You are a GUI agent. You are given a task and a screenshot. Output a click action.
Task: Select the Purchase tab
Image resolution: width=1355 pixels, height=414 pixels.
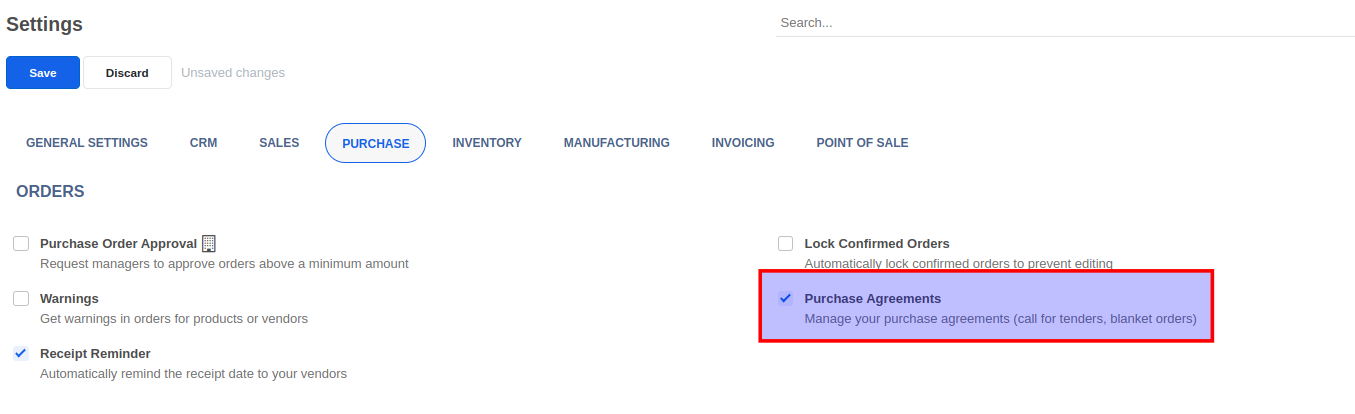(x=375, y=143)
